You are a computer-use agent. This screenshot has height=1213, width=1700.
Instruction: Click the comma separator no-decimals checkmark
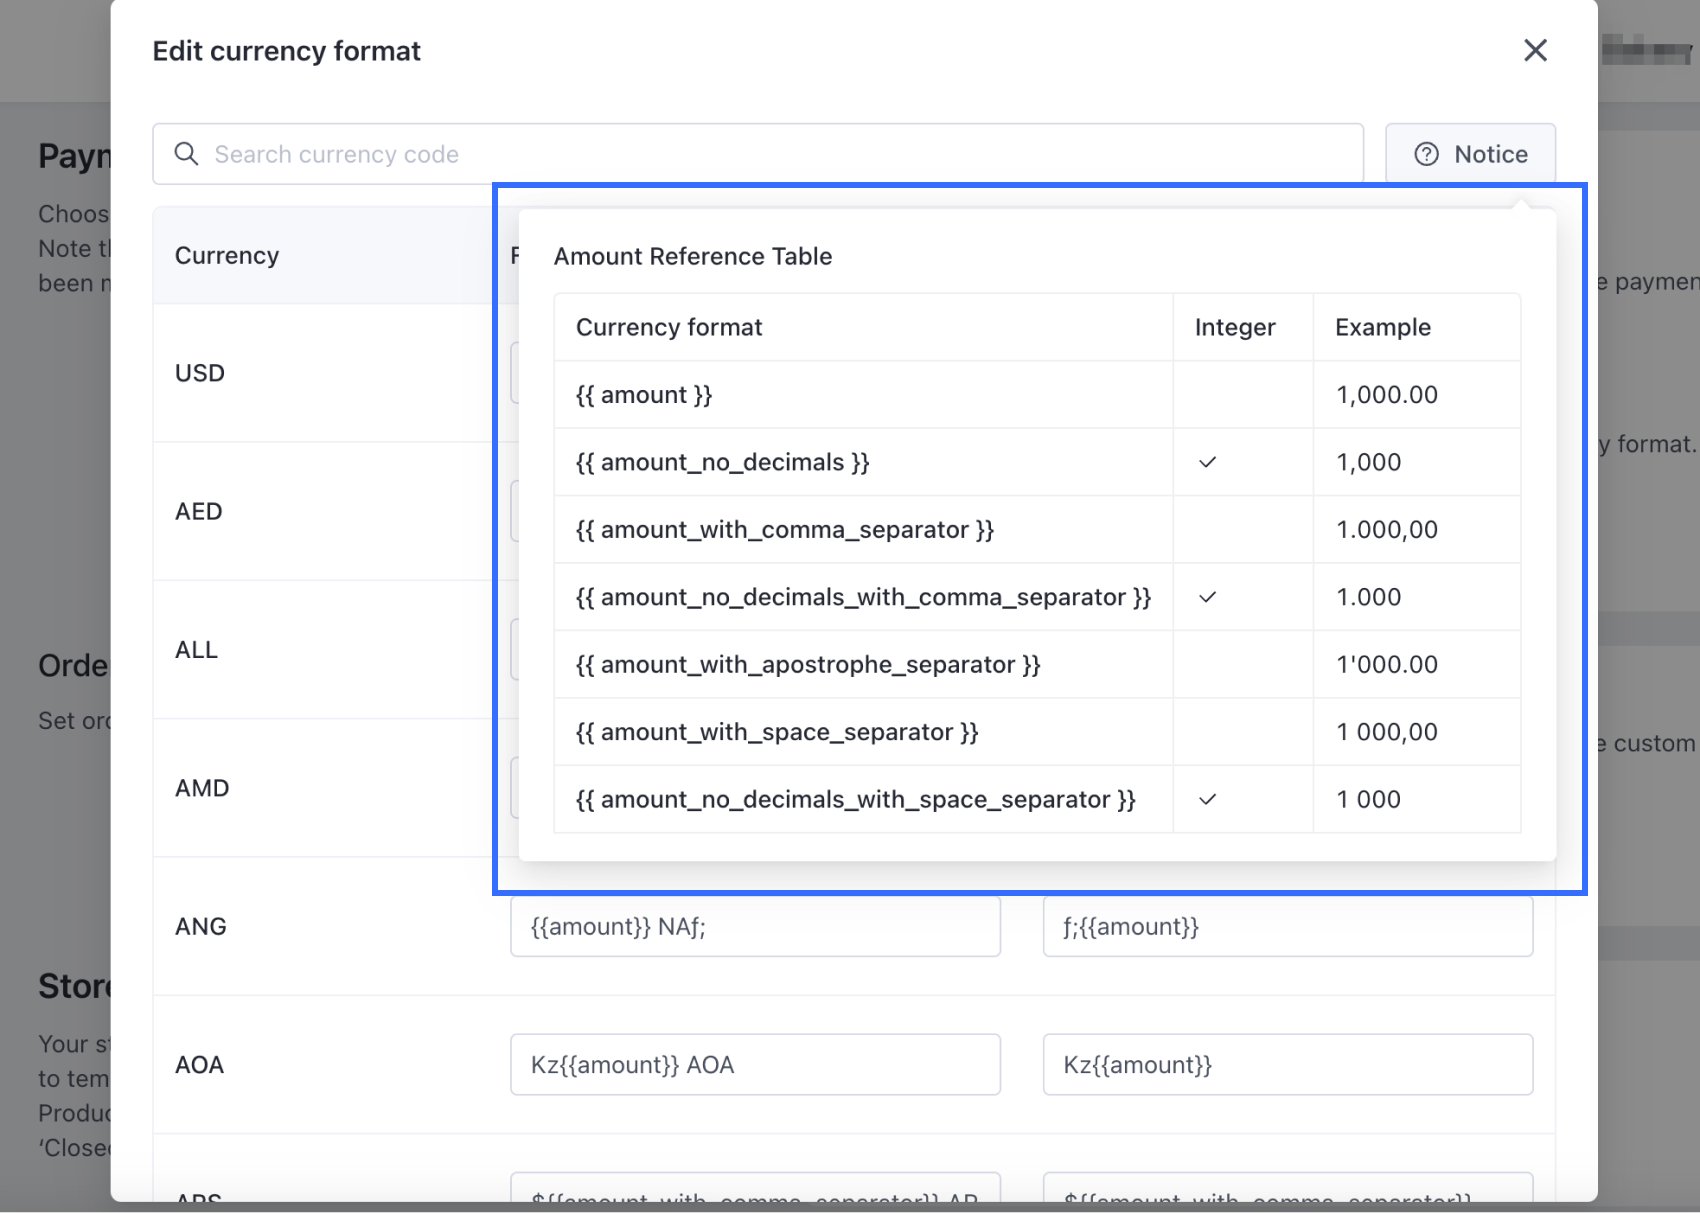(1207, 597)
